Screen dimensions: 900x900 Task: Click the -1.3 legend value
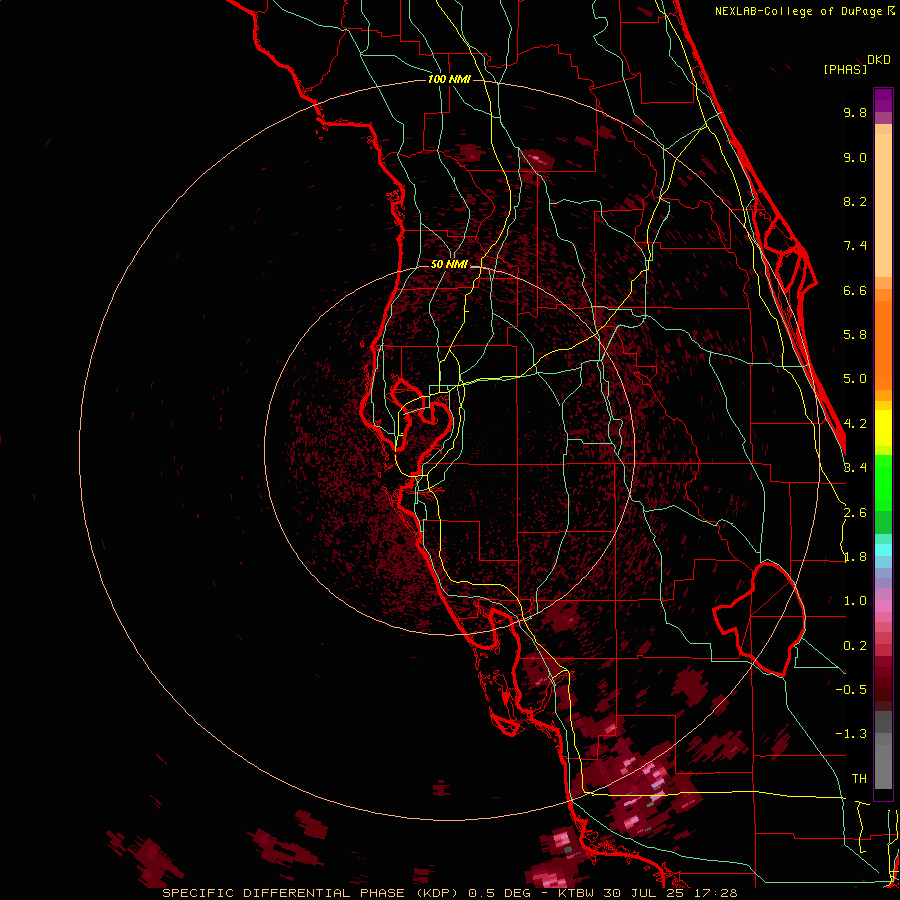point(851,734)
